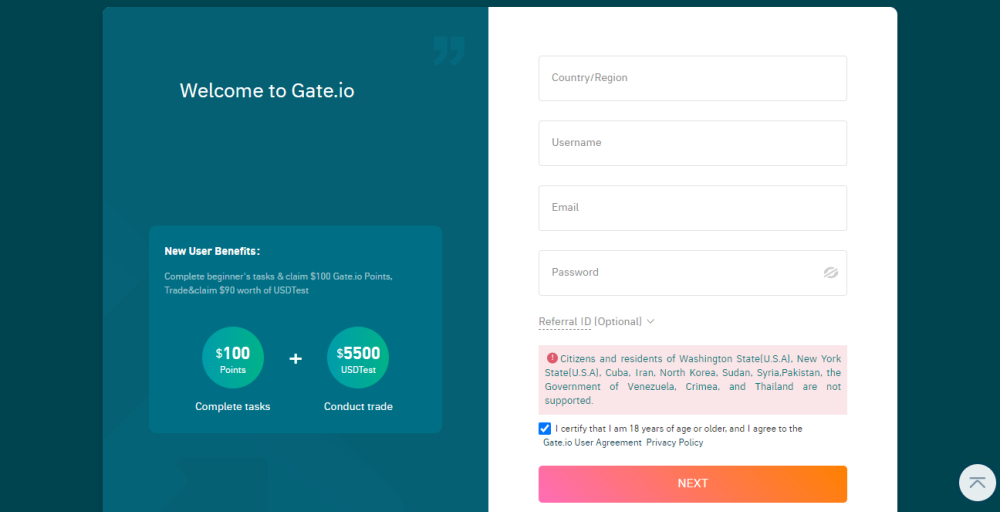Click the scroll-to-top arrow button
Screen dimensions: 1000x512
point(977,483)
